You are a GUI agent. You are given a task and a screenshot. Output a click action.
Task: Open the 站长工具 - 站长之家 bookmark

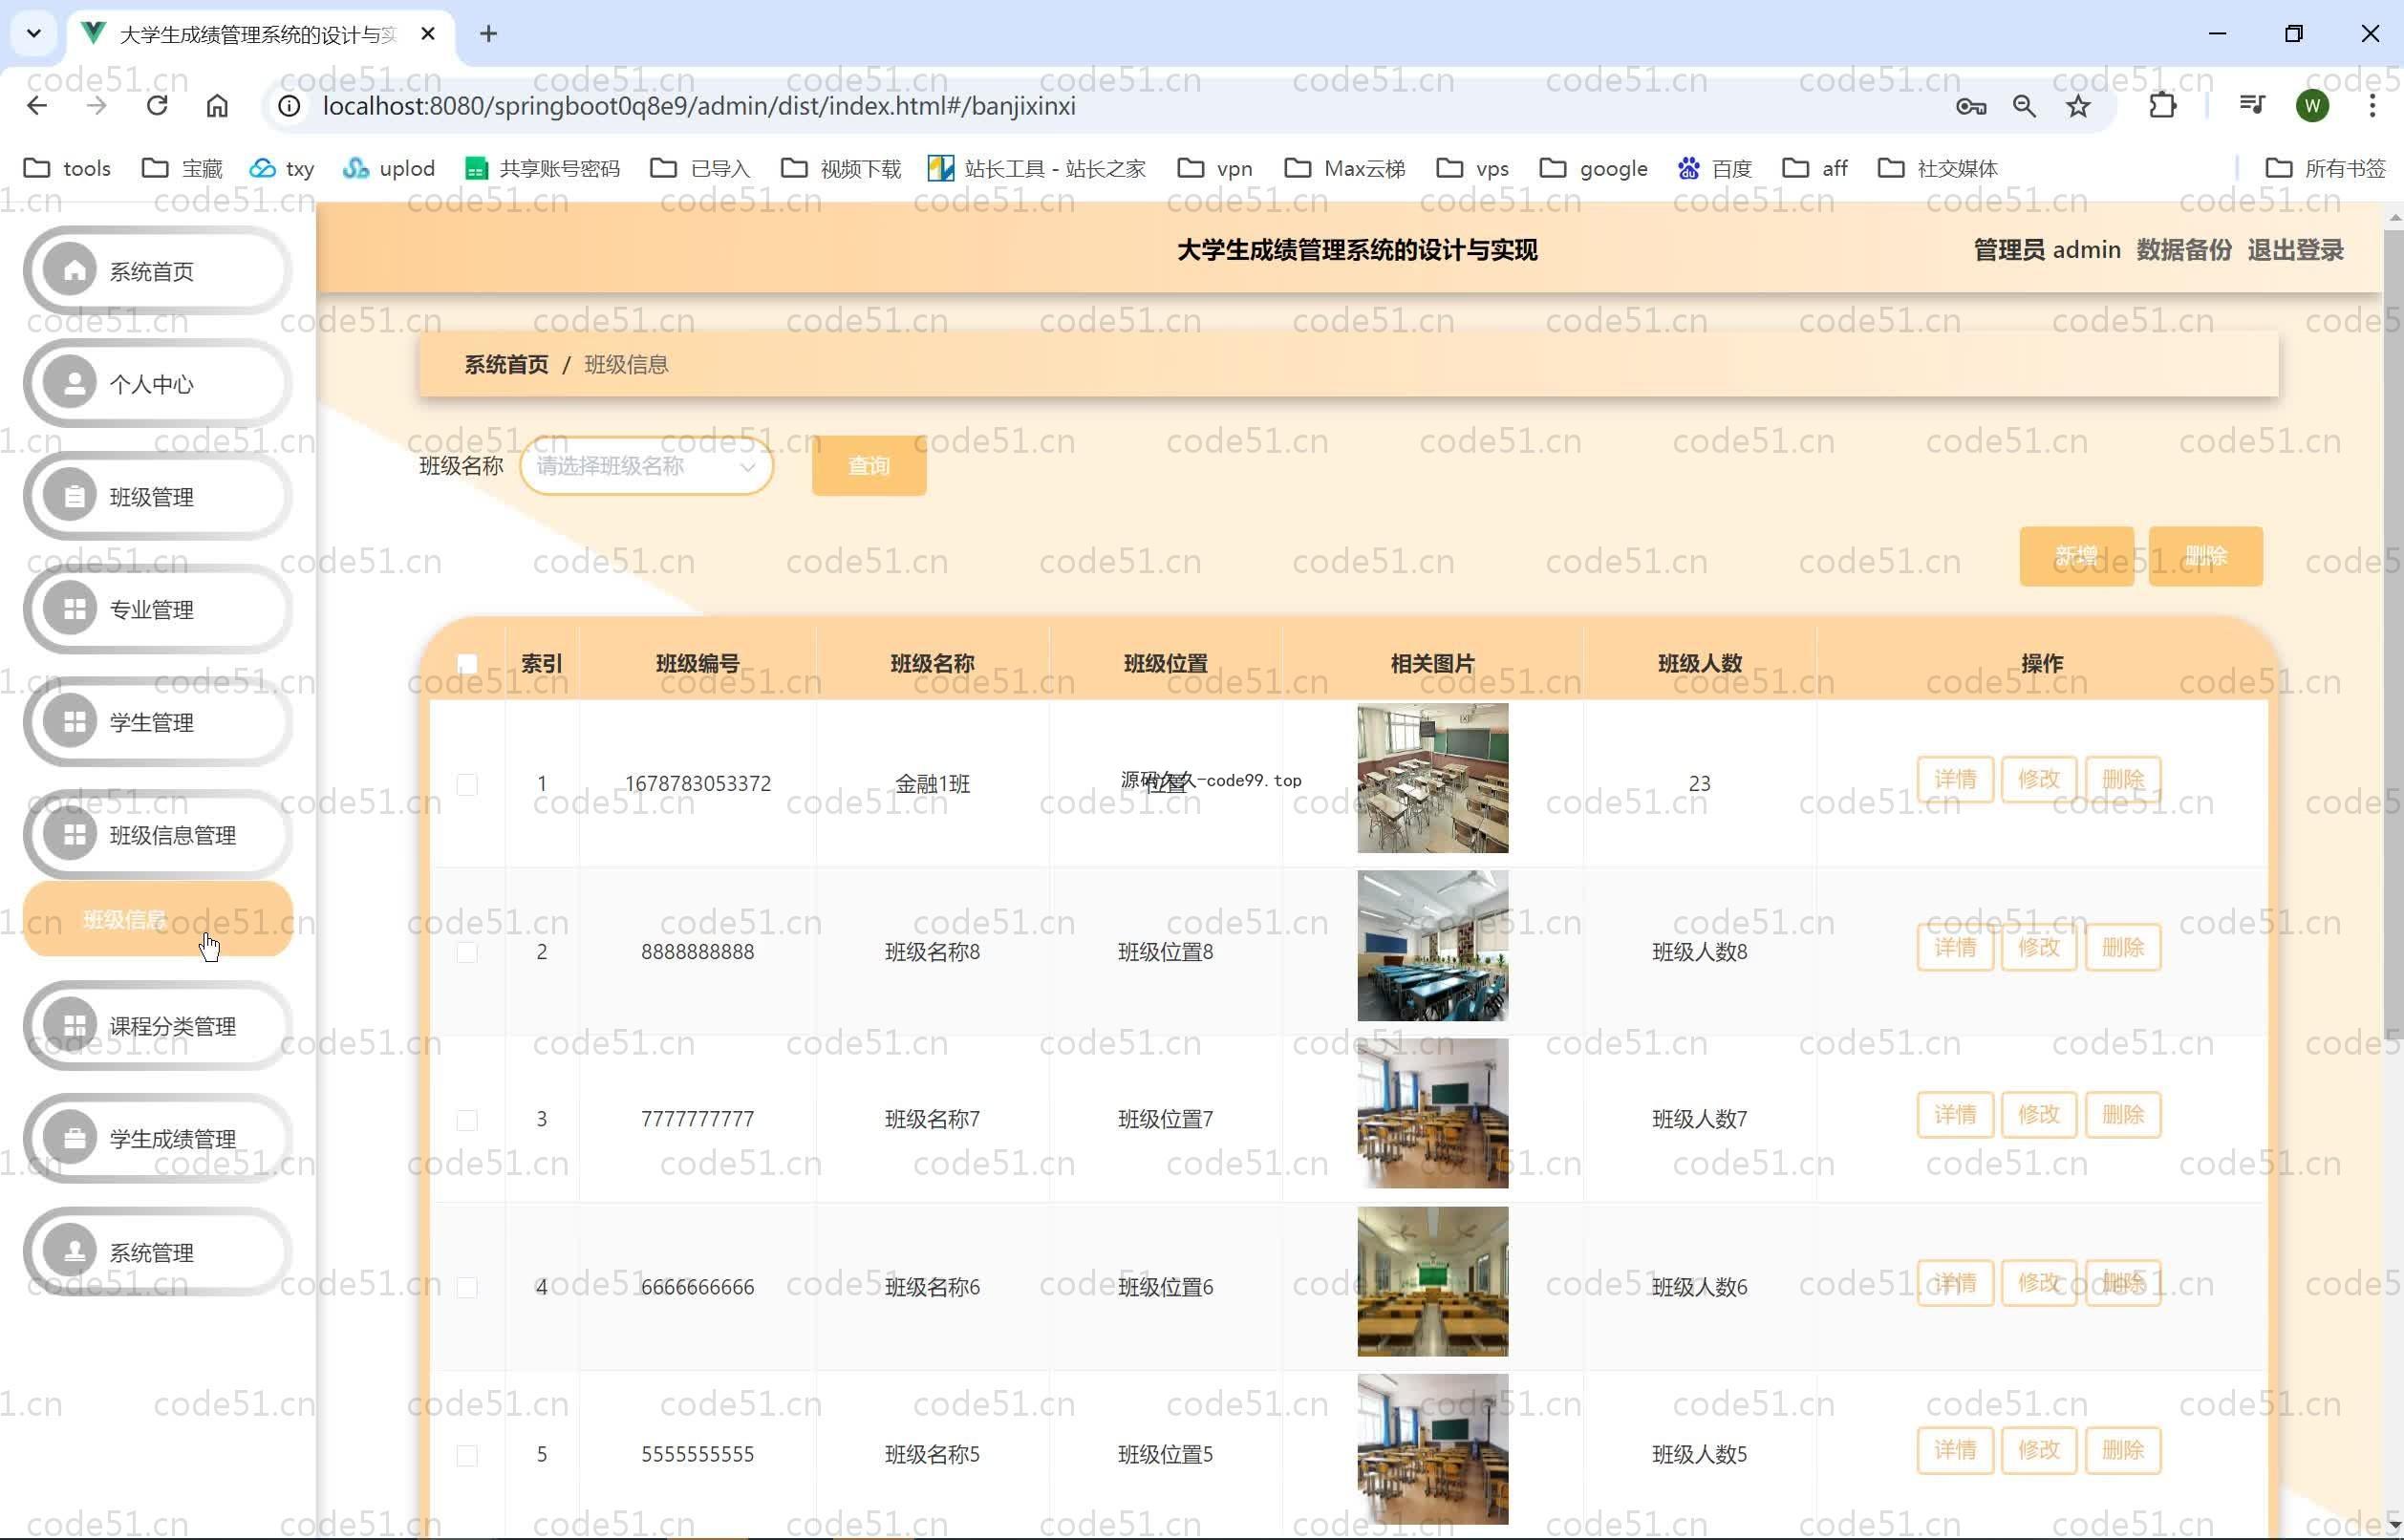click(1036, 168)
